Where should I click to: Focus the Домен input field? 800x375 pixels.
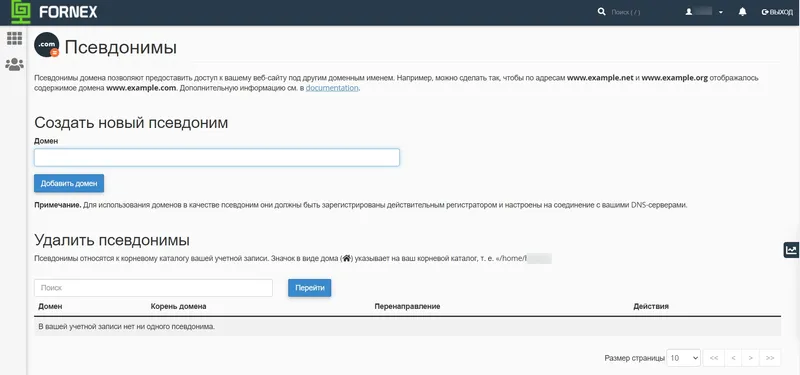point(217,158)
